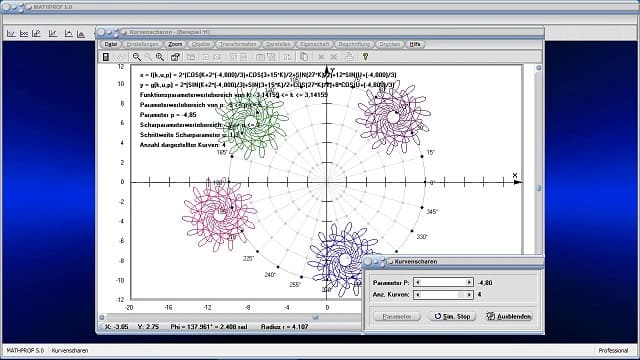This screenshot has width=640, height=360.
Task: Click the zoom-out magnifier icon
Action: click(x=137, y=57)
